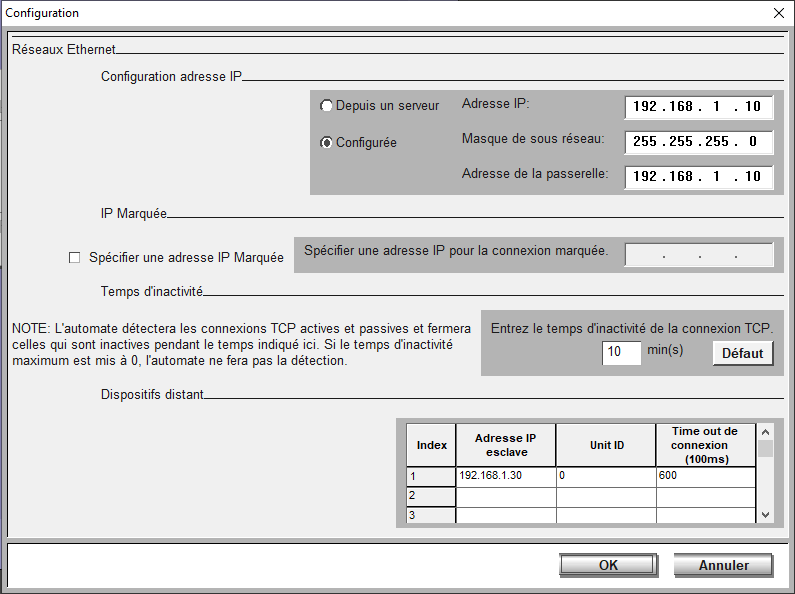Select slave IP cell 192.168.1.30
The image size is (795, 594).
[x=506, y=477]
